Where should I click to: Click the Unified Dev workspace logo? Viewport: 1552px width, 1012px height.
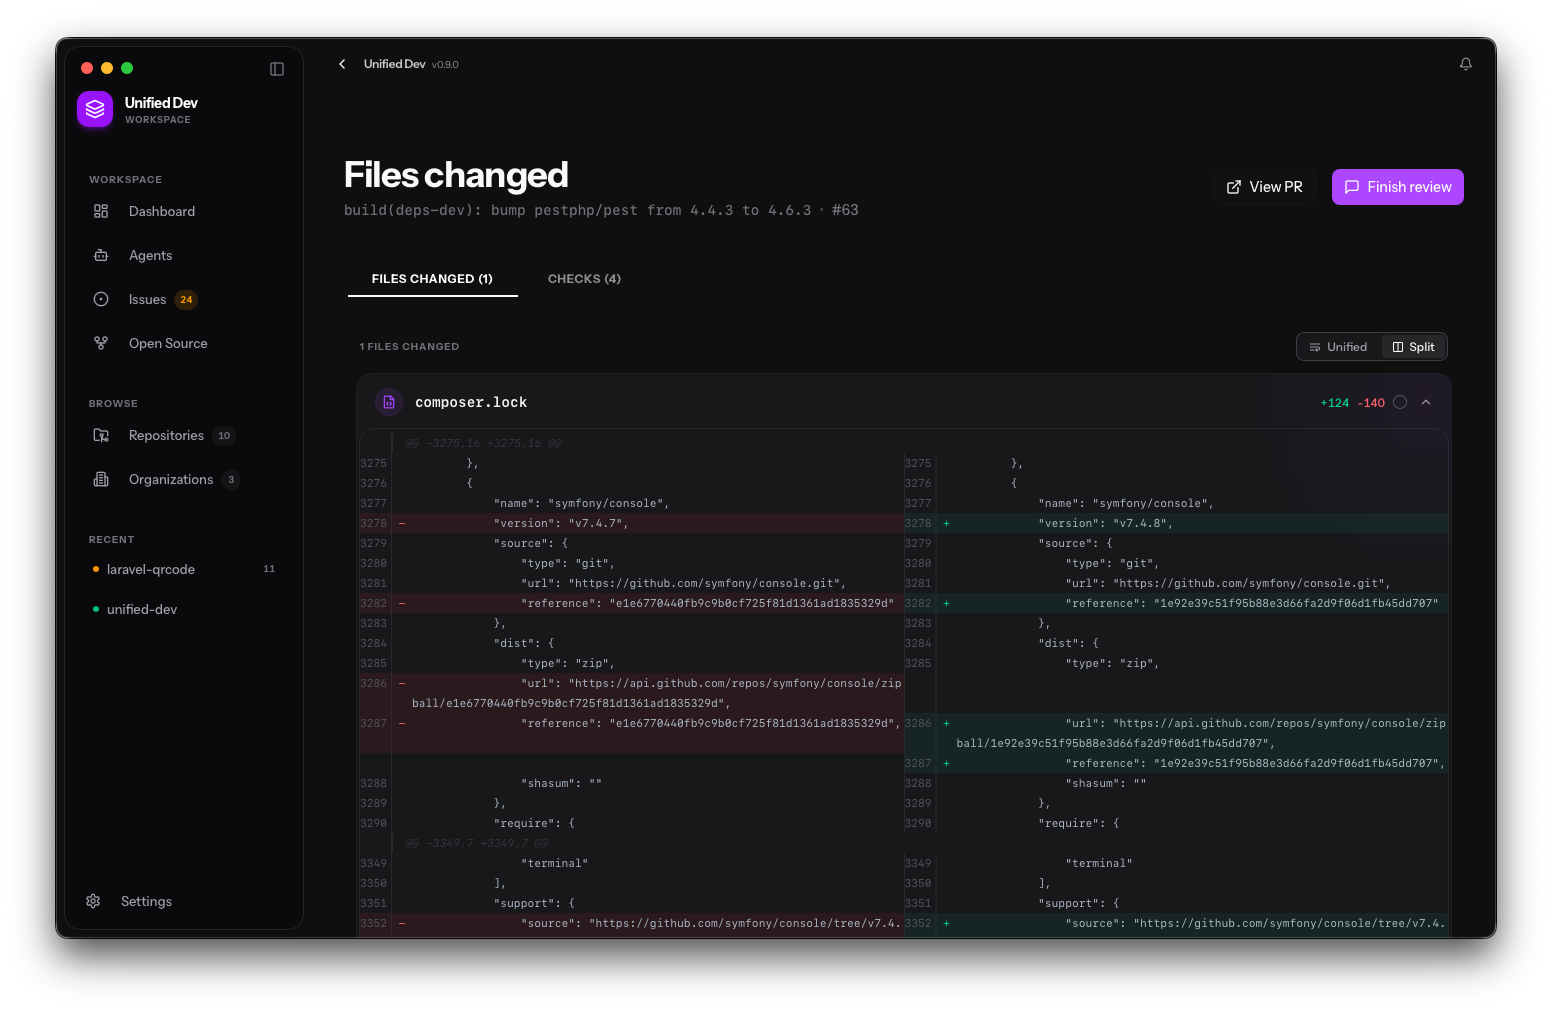pyautogui.click(x=95, y=109)
